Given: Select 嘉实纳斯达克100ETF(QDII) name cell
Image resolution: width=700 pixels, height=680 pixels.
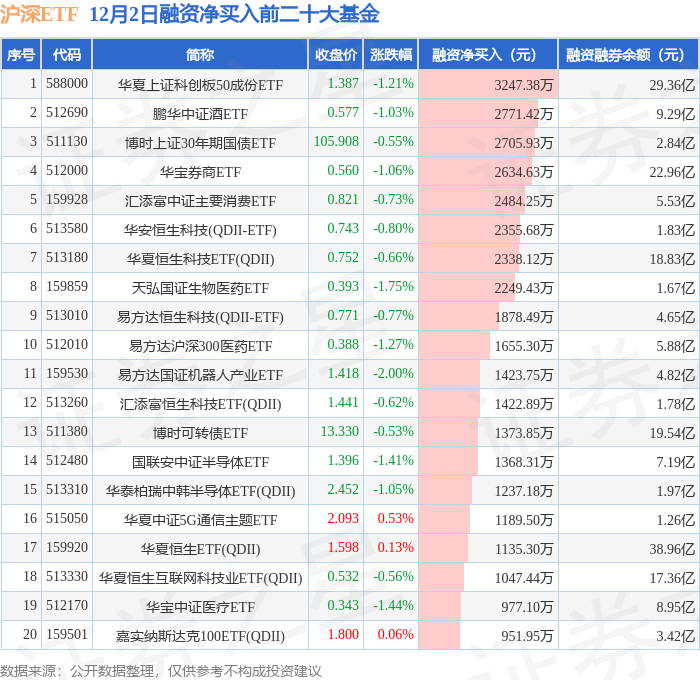Looking at the screenshot, I should click(x=200, y=636).
